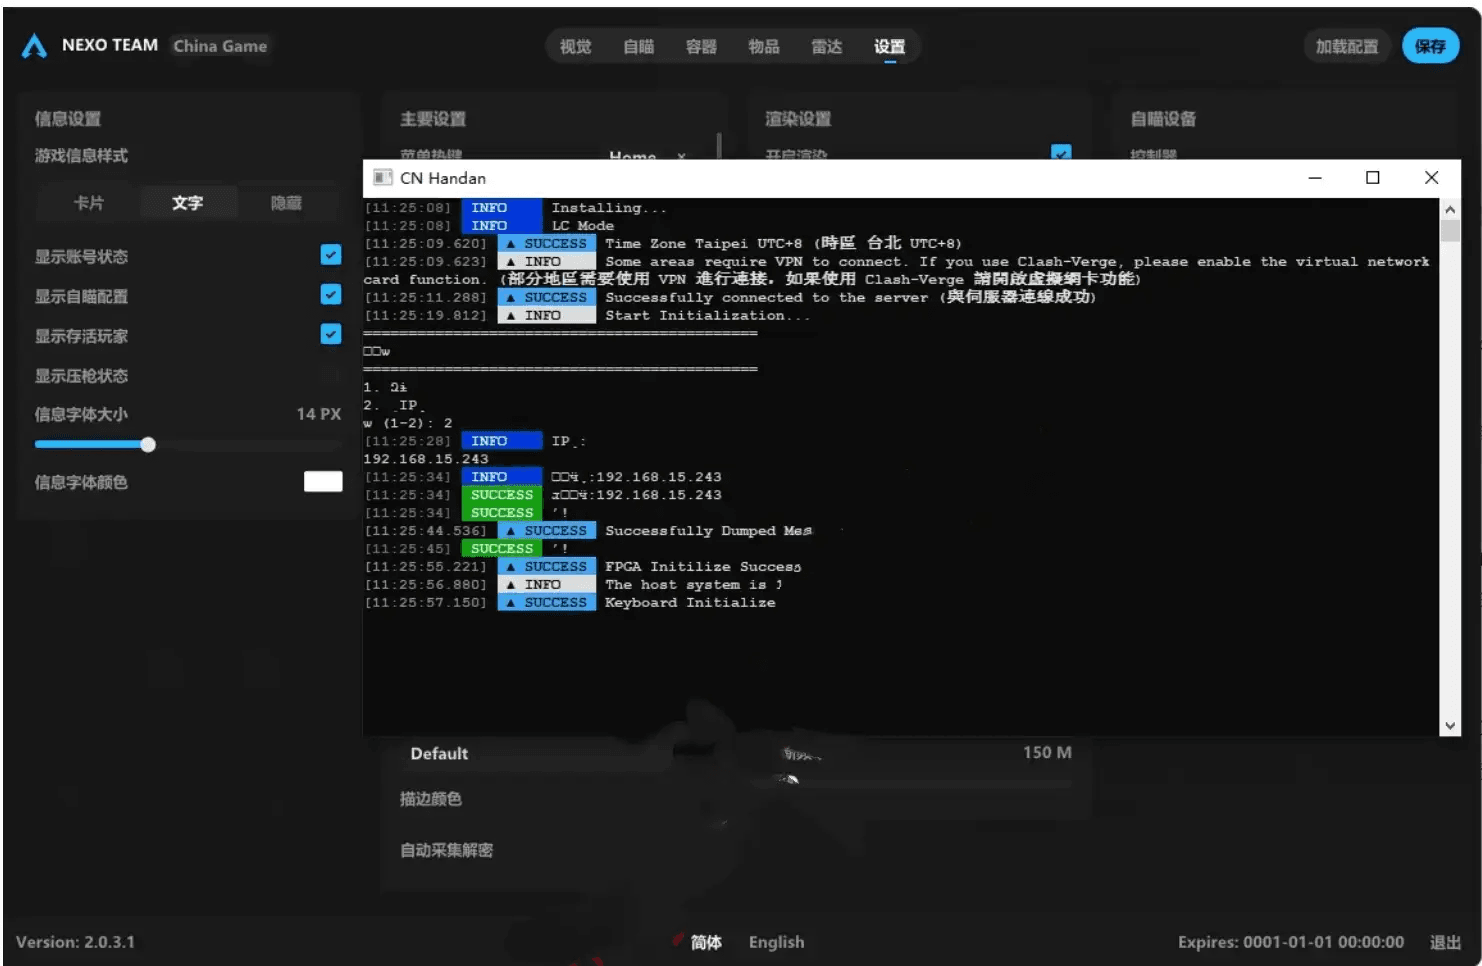Image resolution: width=1482 pixels, height=966 pixels.
Task: Select the 卡片 info style option
Action: coord(88,203)
